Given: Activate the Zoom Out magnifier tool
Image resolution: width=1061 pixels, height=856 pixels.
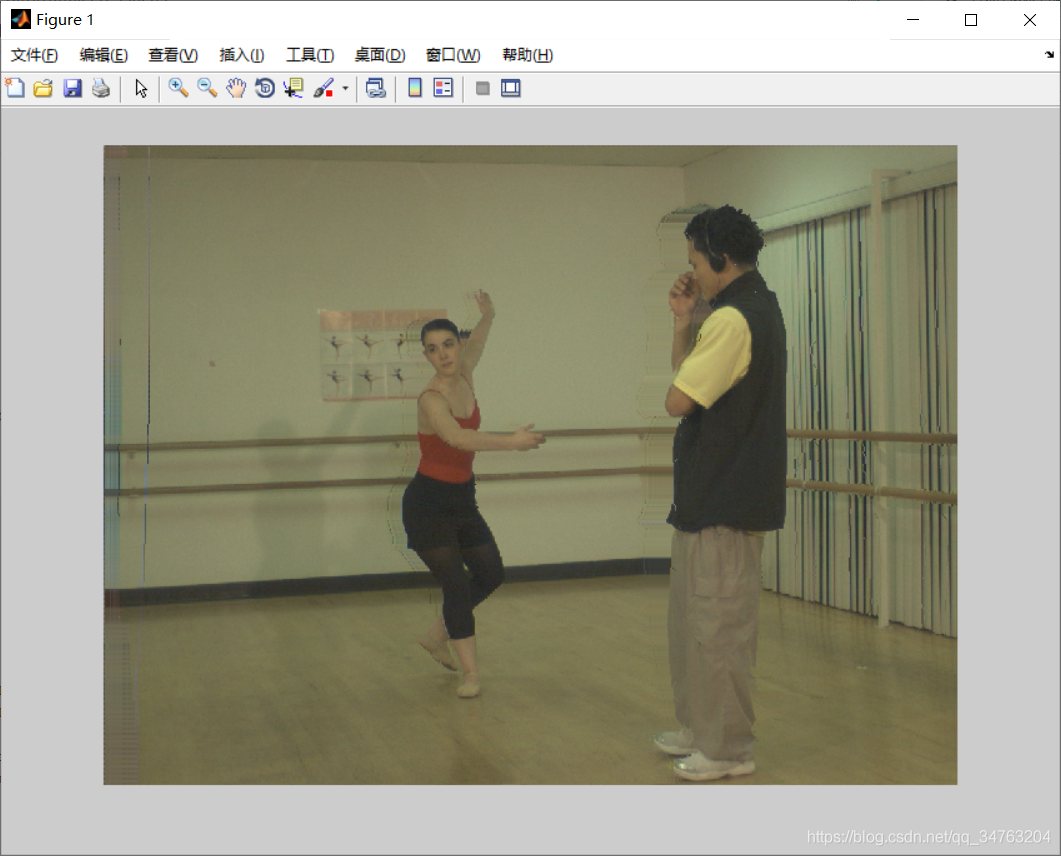Looking at the screenshot, I should [x=207, y=88].
